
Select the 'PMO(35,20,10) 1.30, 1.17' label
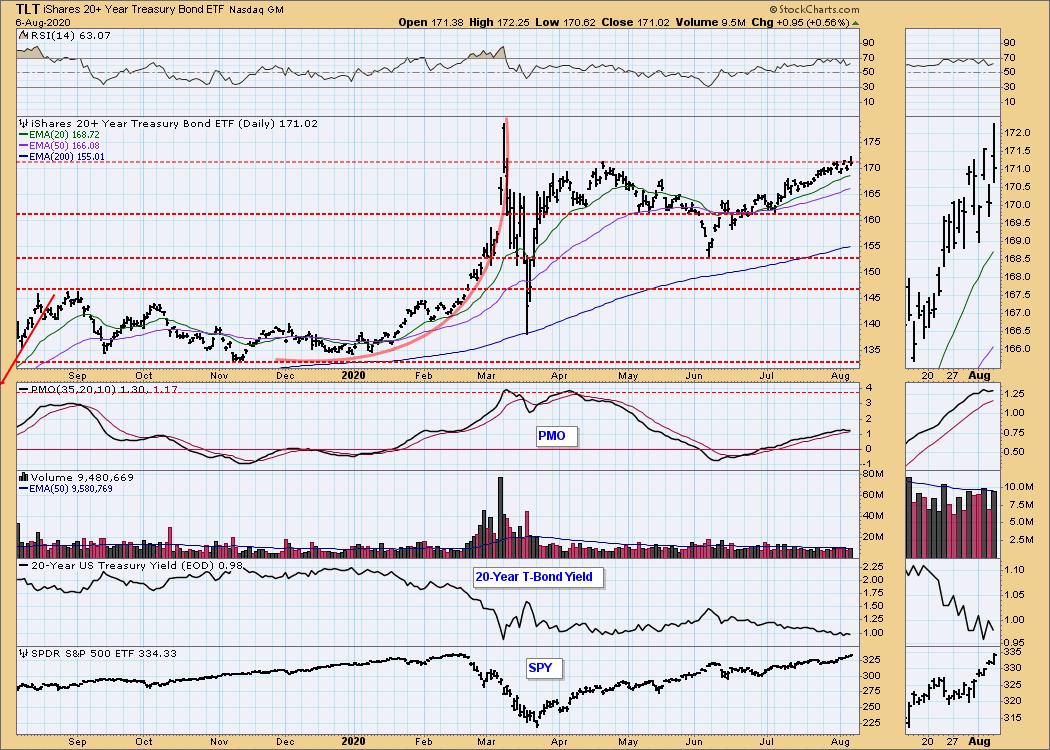[x=104, y=388]
